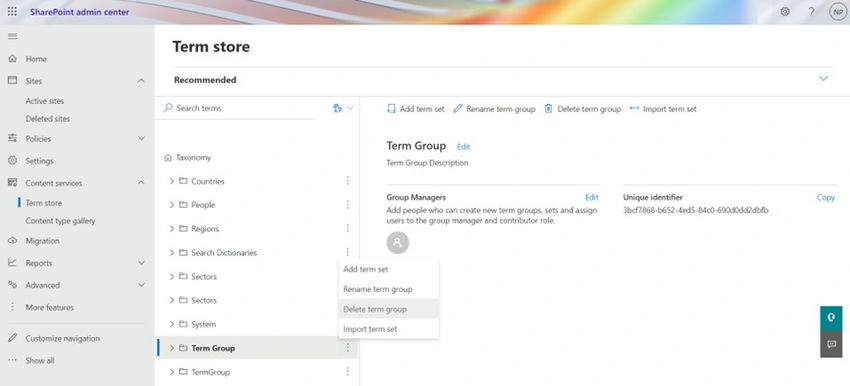Open more options for Term Group
850x386 pixels.
click(347, 348)
